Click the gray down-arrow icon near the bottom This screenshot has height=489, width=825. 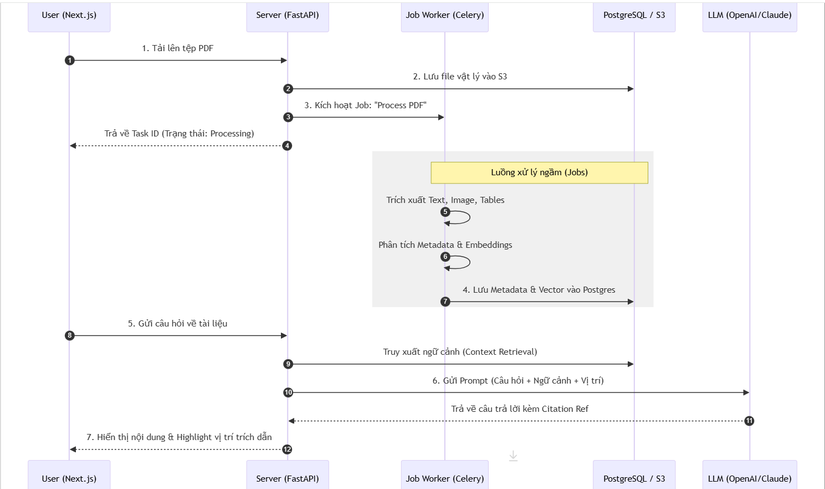click(x=513, y=456)
